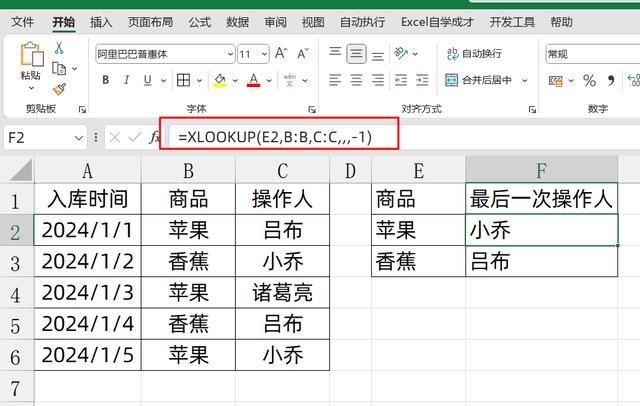This screenshot has height=406, width=640.
Task: Increase font size with larger A
Action: click(281, 53)
